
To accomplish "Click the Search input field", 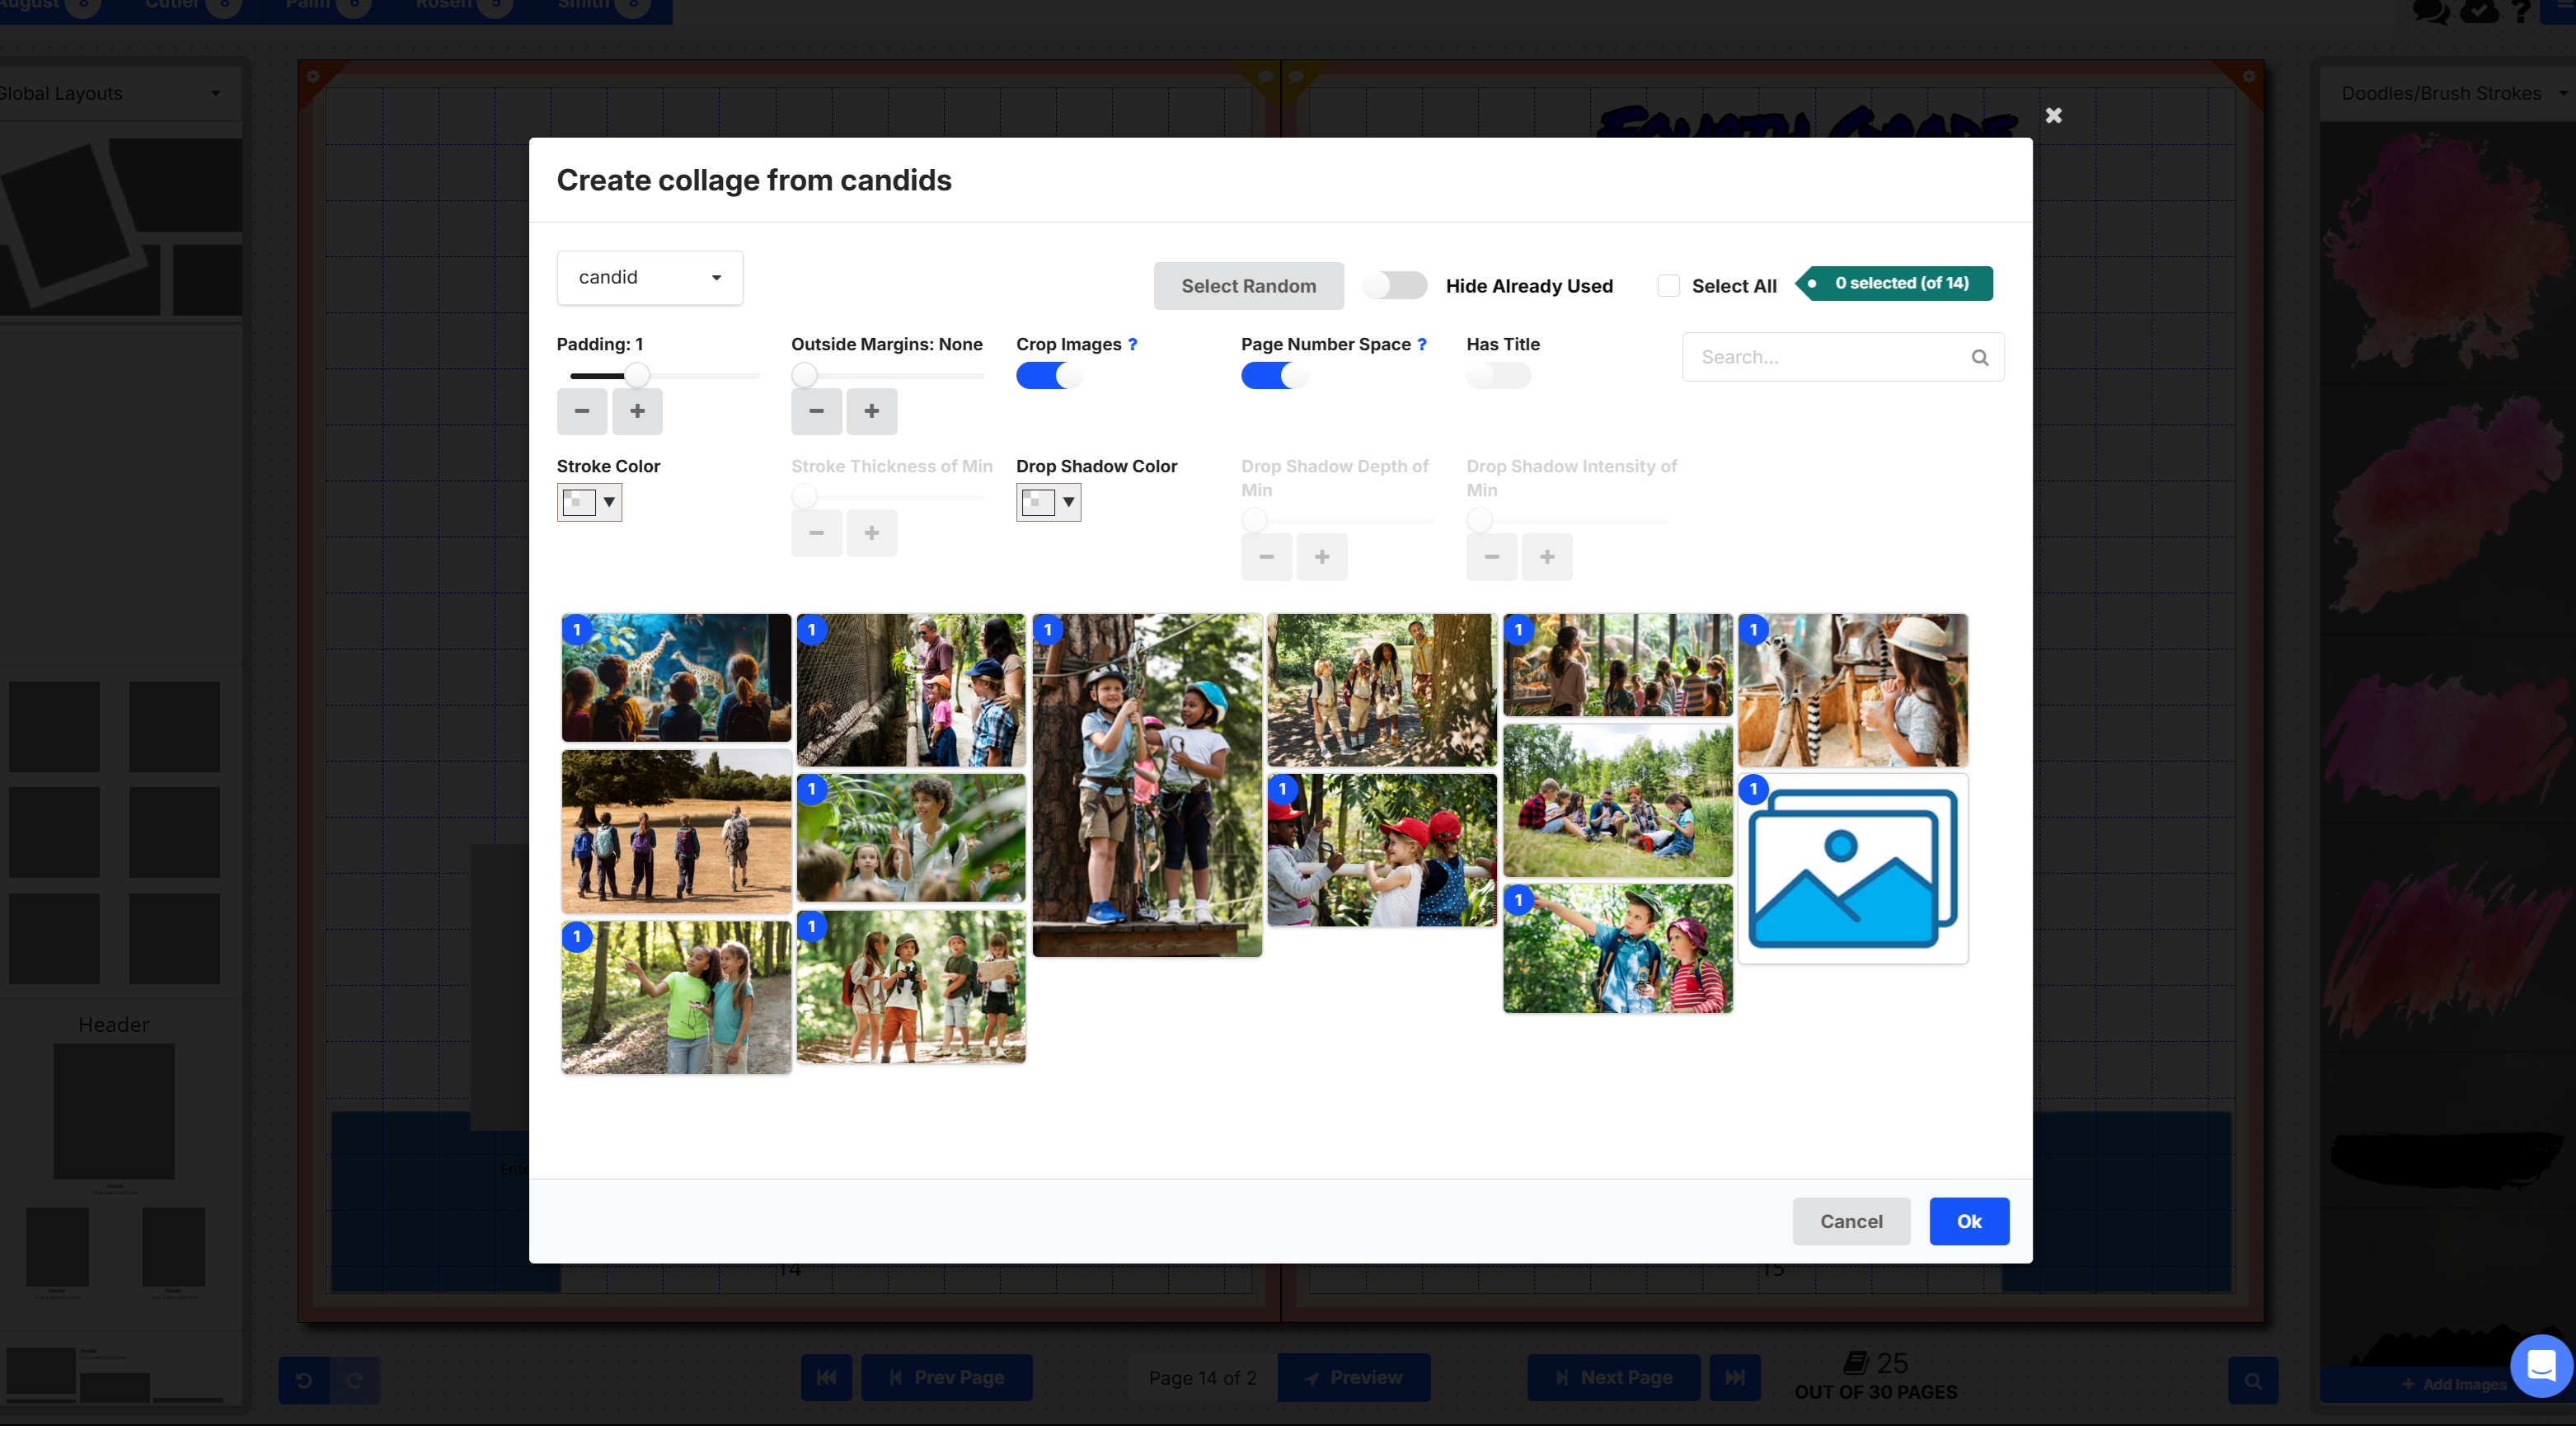I will [1825, 357].
